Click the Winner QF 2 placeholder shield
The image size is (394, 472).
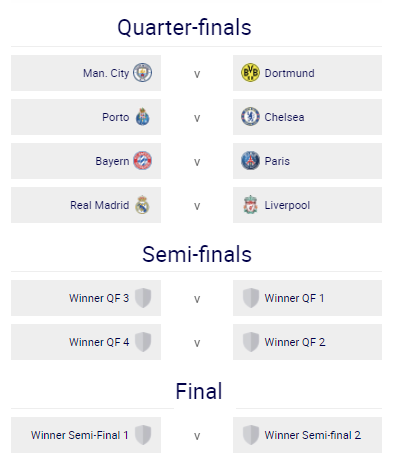[x=251, y=342]
